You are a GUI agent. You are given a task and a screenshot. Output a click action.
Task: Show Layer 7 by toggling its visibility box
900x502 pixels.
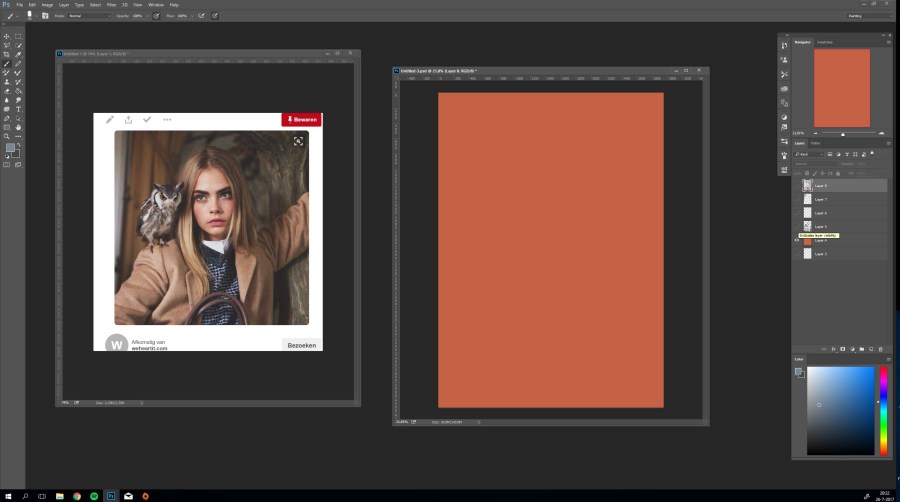click(797, 200)
